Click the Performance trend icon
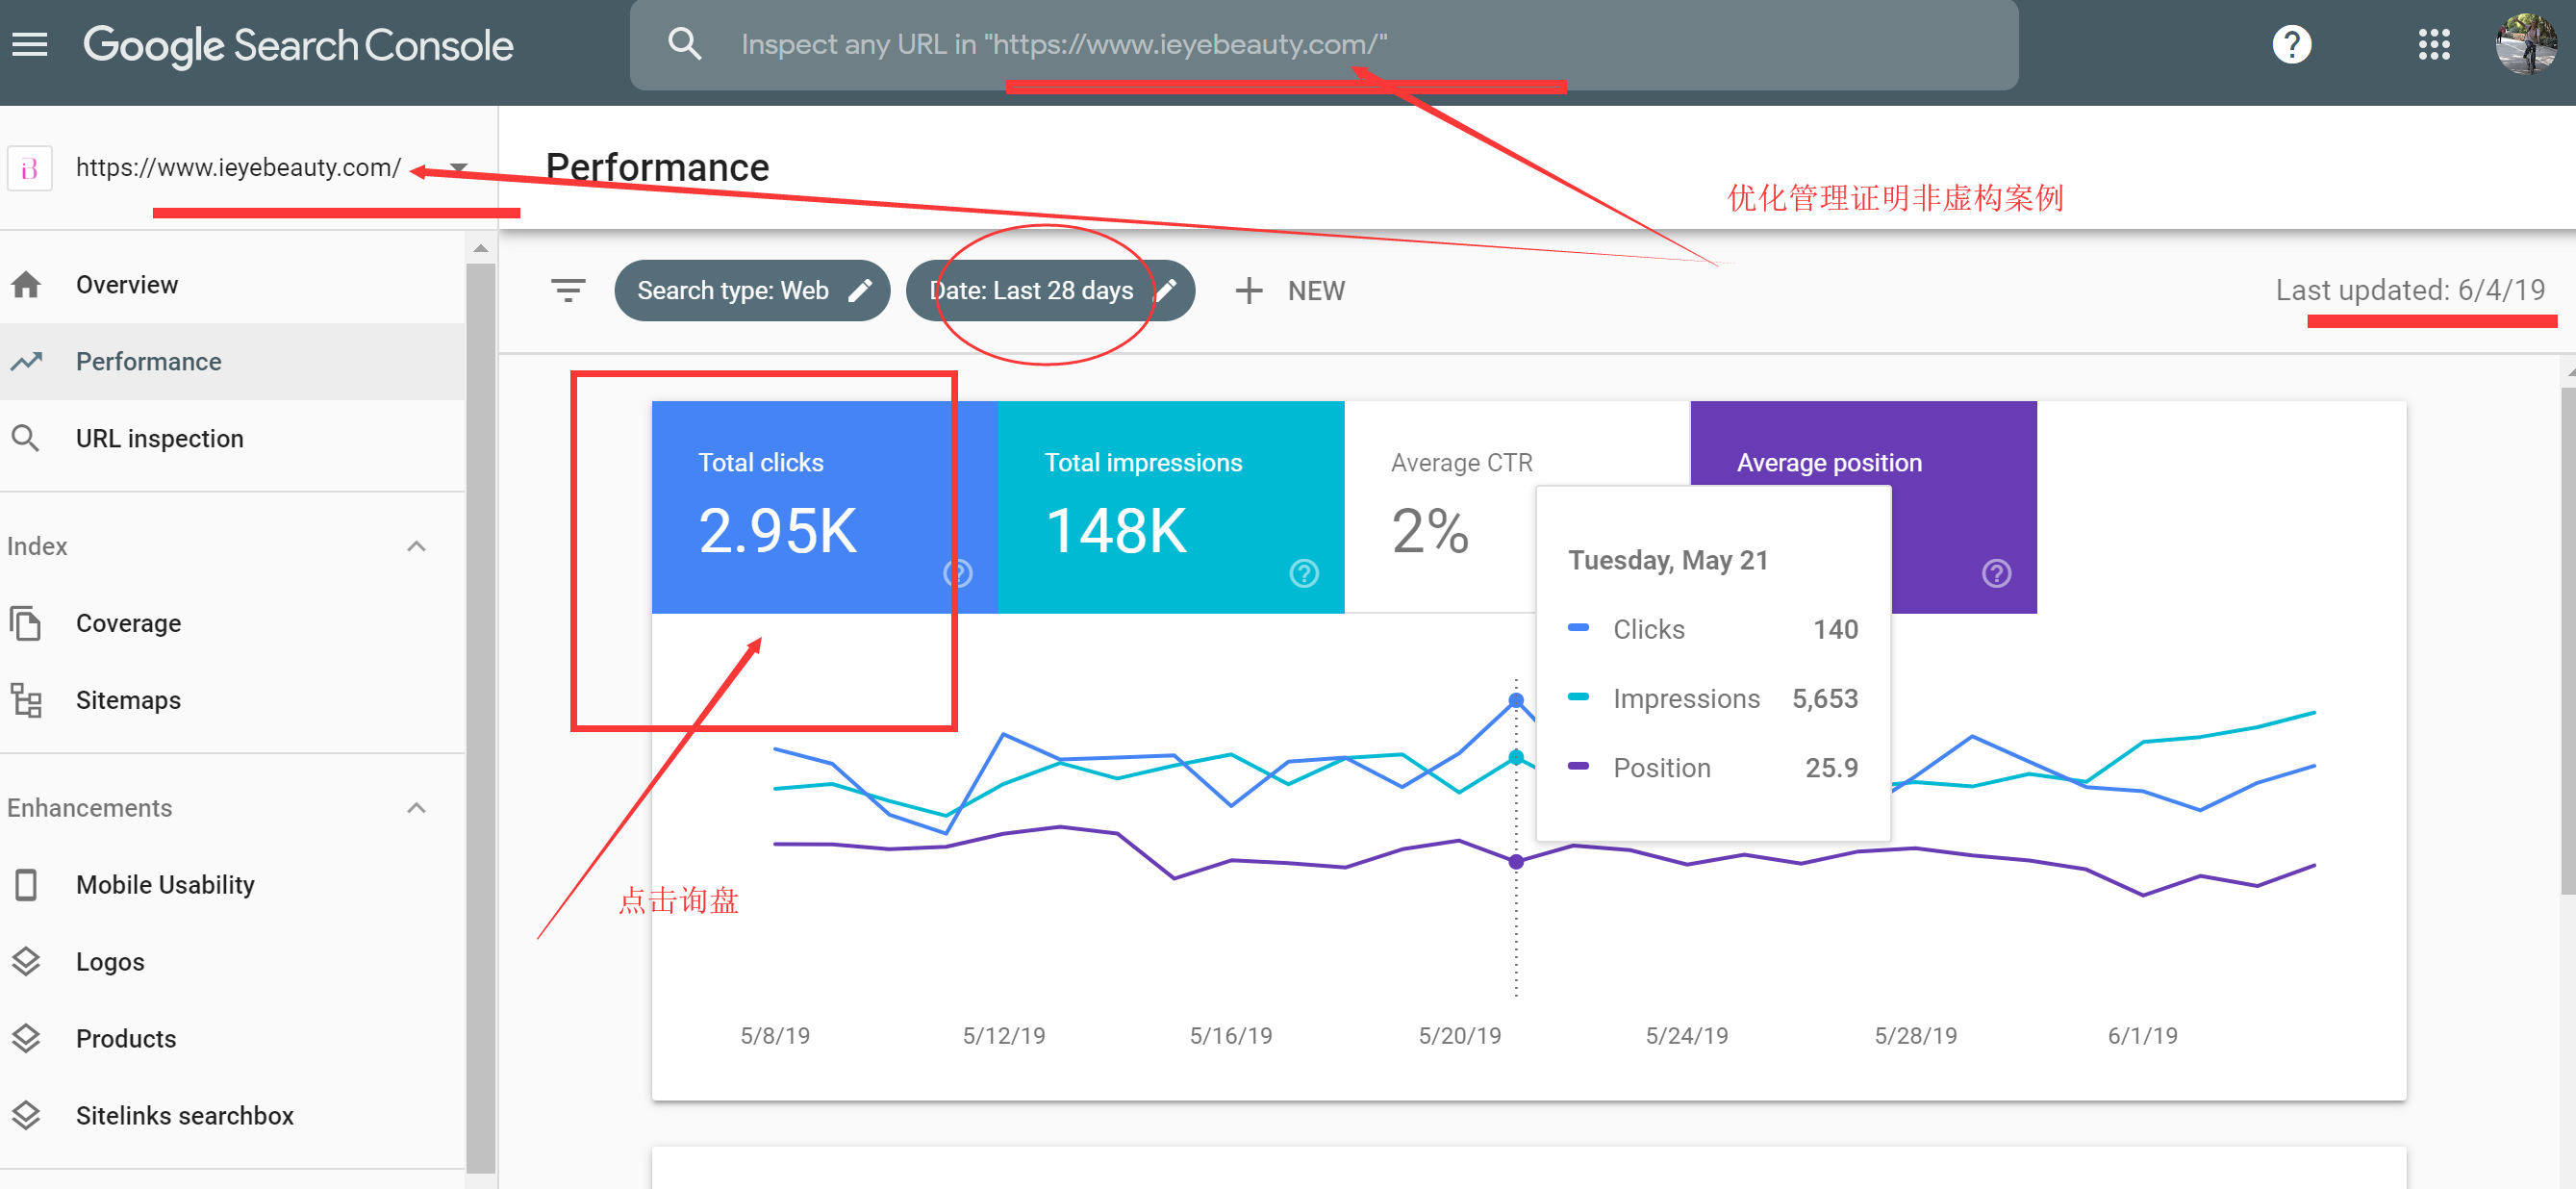 [x=26, y=361]
